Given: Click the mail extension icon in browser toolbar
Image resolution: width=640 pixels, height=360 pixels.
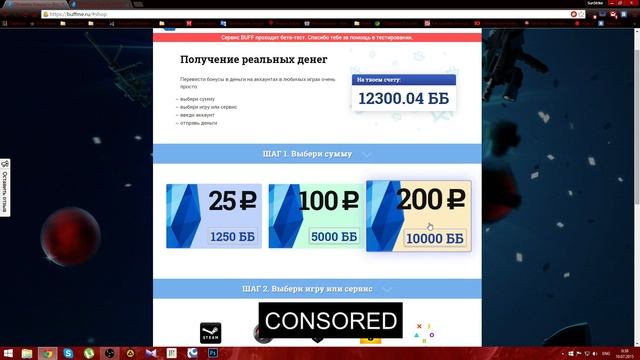Looking at the screenshot, I should (613, 14).
